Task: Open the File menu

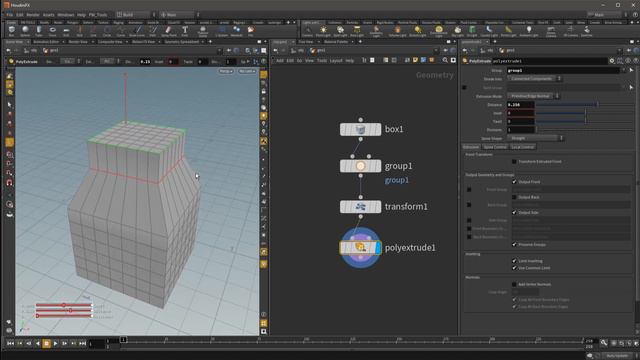Action: click(x=9, y=15)
